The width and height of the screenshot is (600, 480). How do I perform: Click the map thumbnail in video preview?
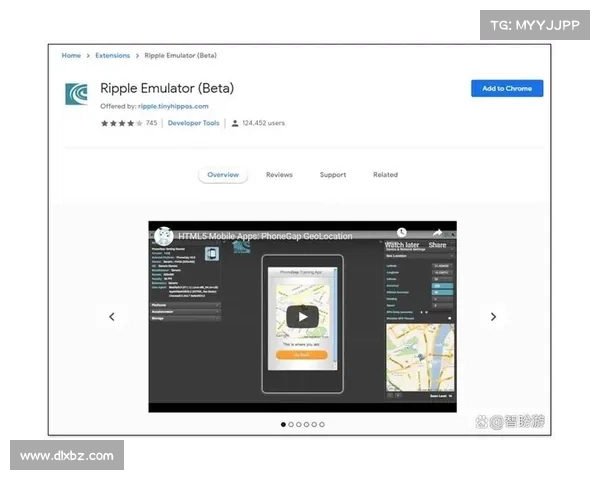pyautogui.click(x=420, y=358)
